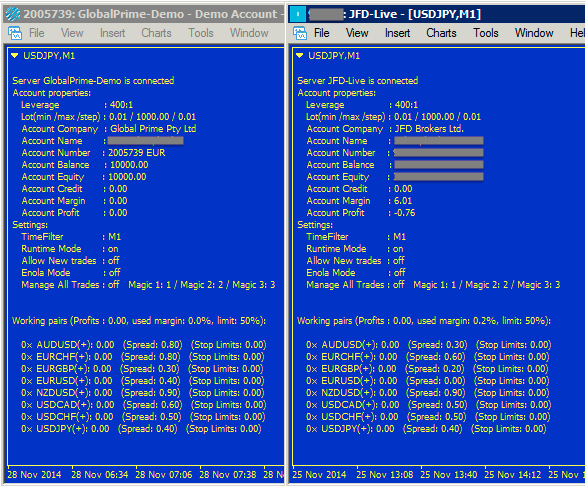Open Charts menu in GlobalPrime-Demo window
The height and width of the screenshot is (486, 585).
click(x=156, y=33)
